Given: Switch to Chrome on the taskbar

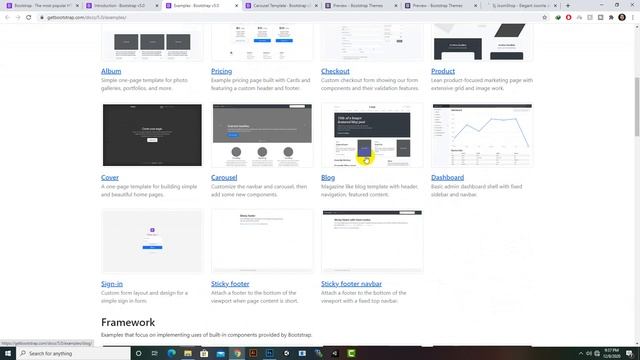Looking at the screenshot, I should coord(237,353).
